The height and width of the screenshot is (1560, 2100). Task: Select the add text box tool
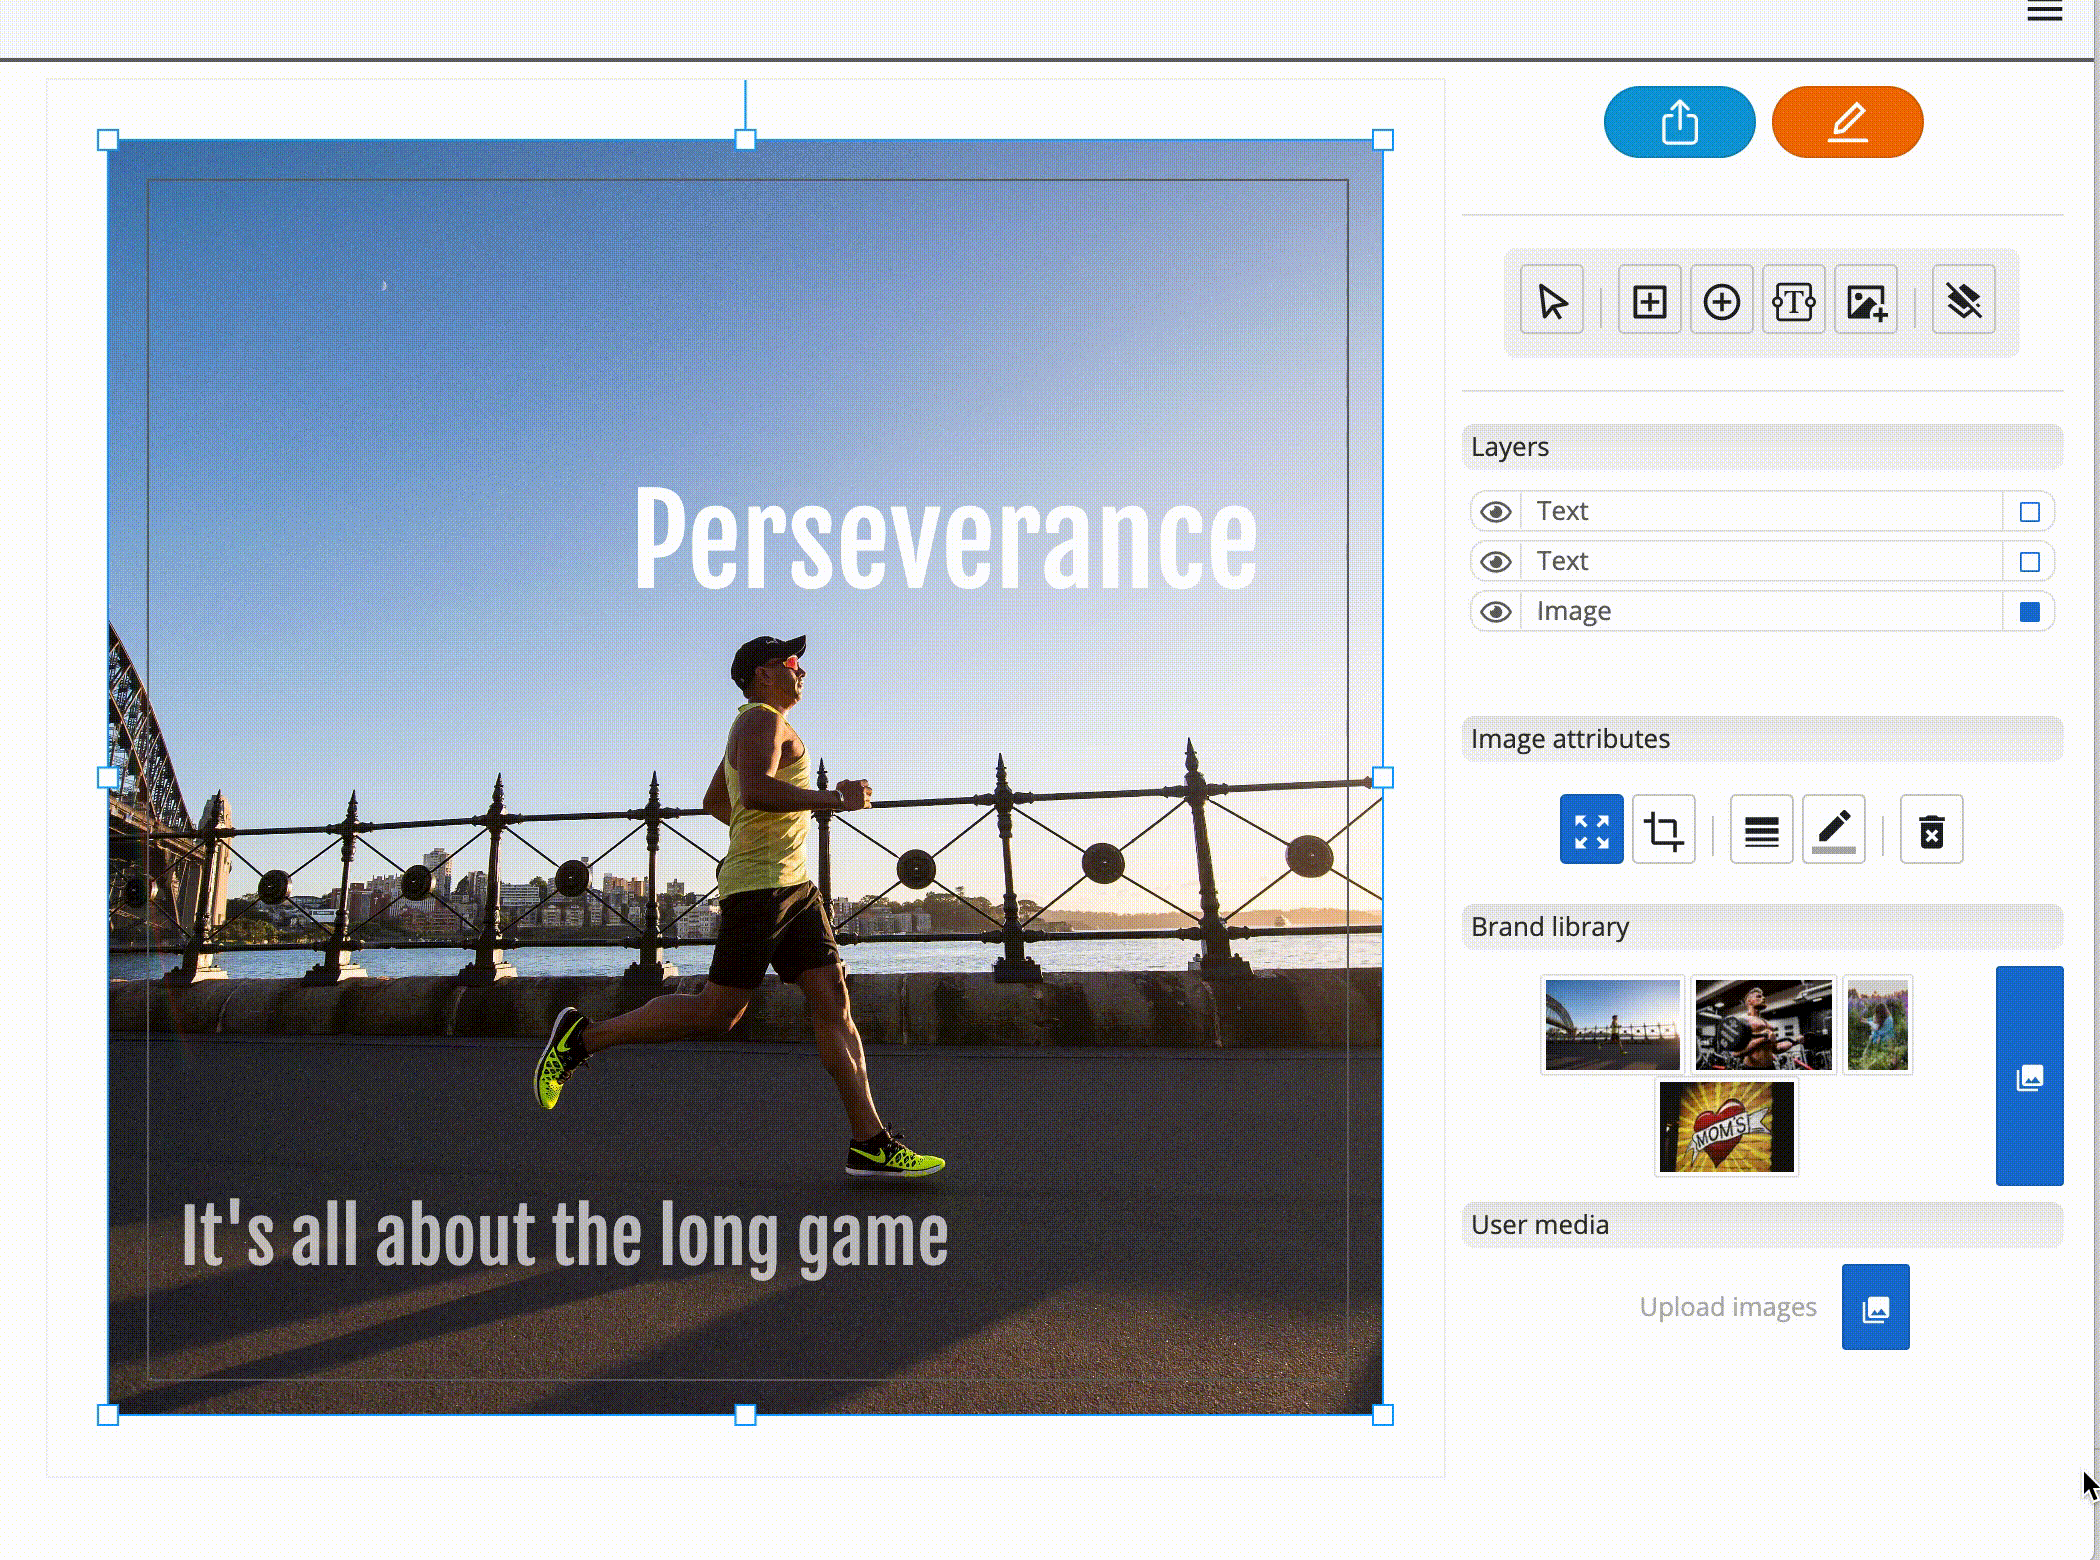point(1793,301)
